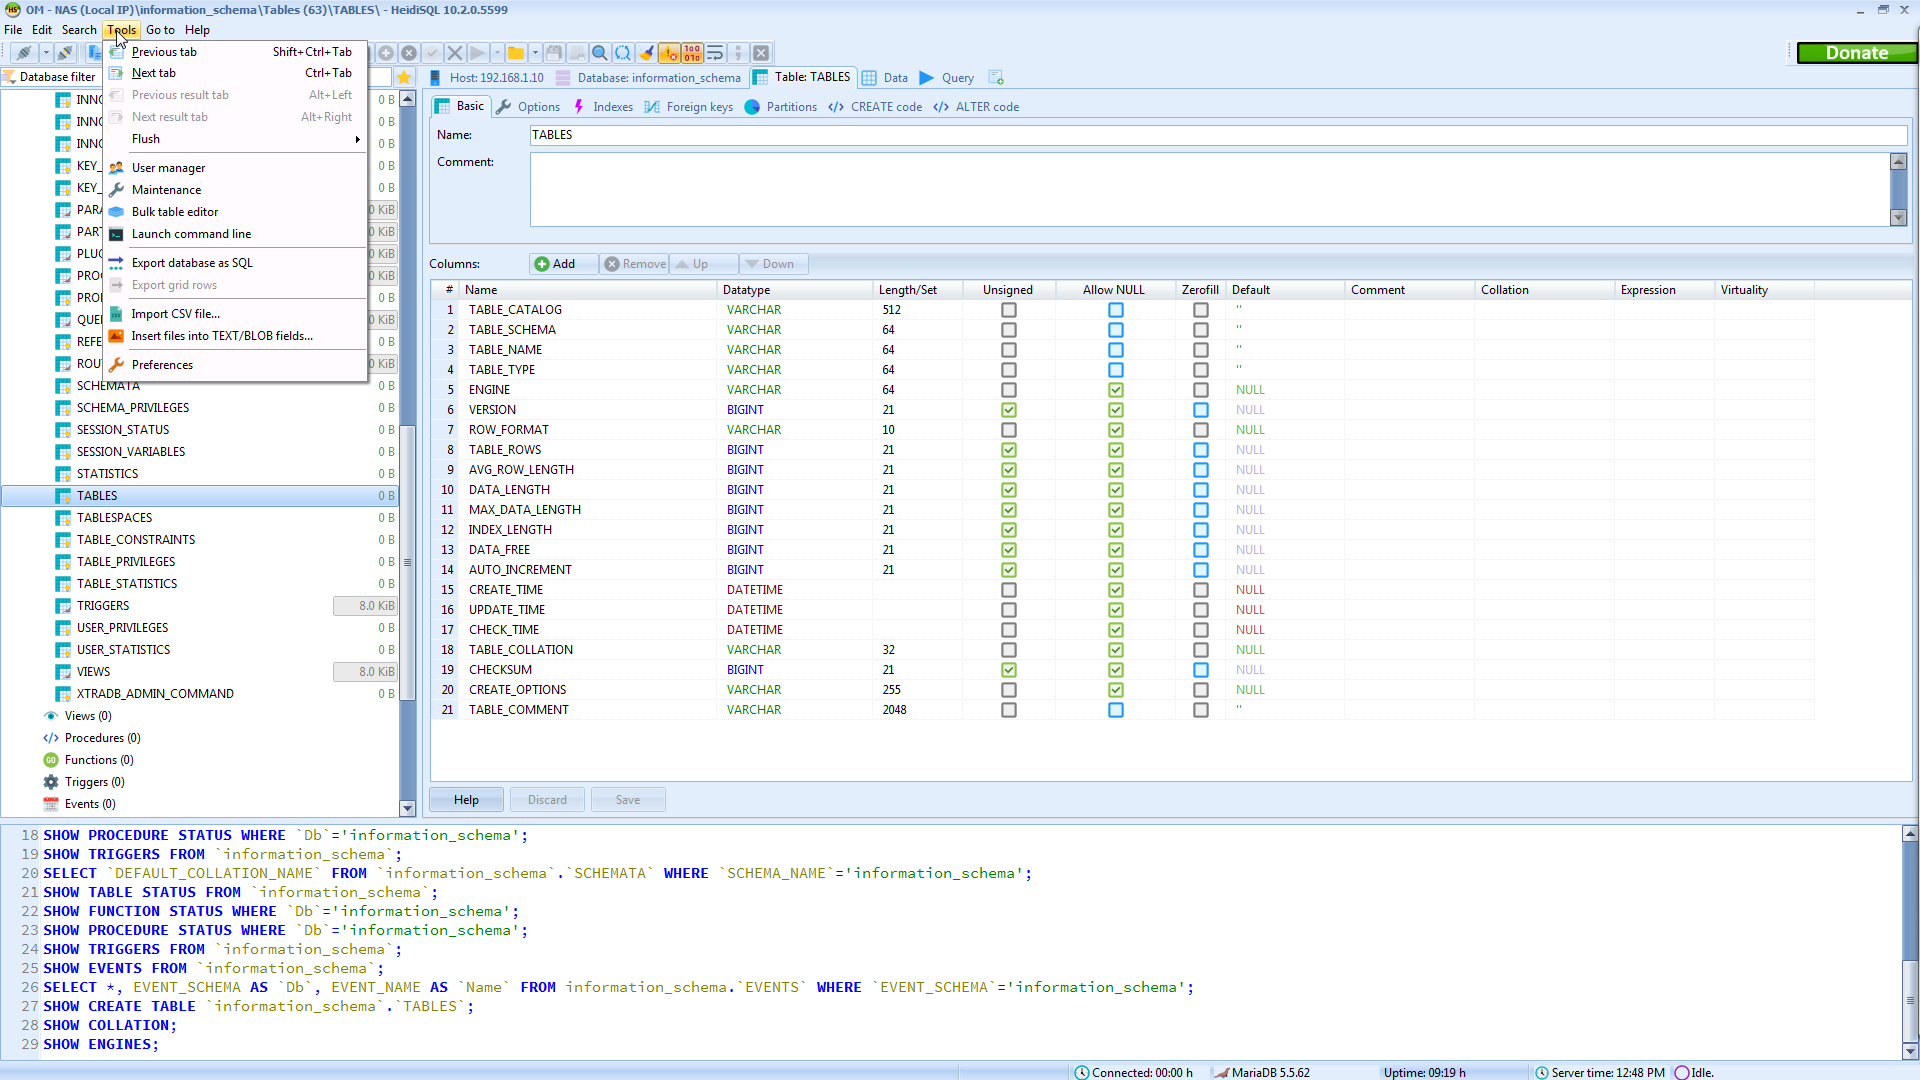Open User manager from Tools menu
This screenshot has height=1080, width=1920.
(x=168, y=168)
